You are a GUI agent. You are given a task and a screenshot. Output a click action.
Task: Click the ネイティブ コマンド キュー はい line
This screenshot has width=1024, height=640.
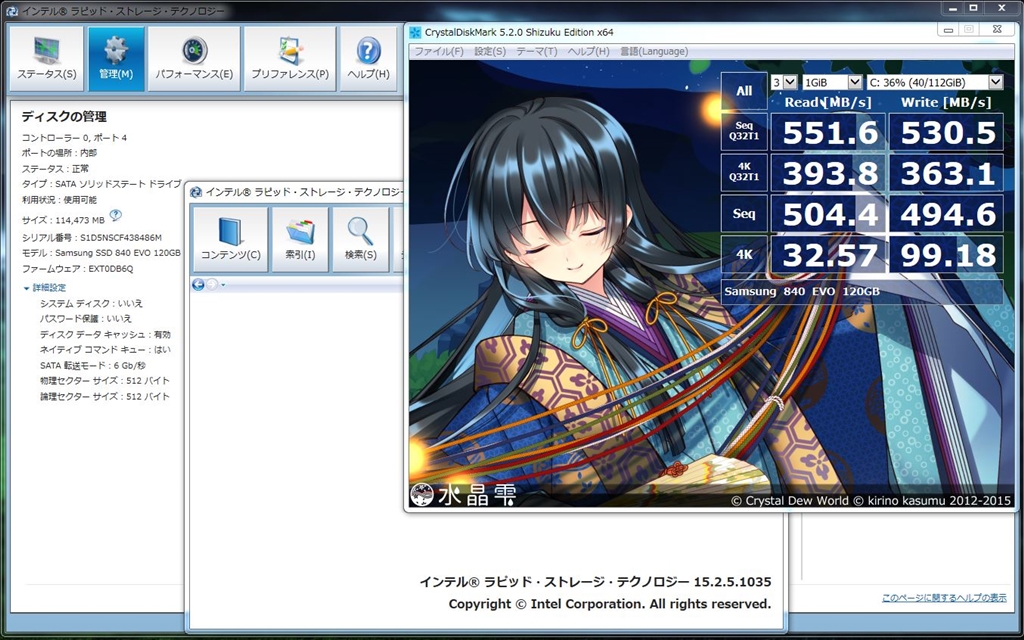[x=105, y=349]
